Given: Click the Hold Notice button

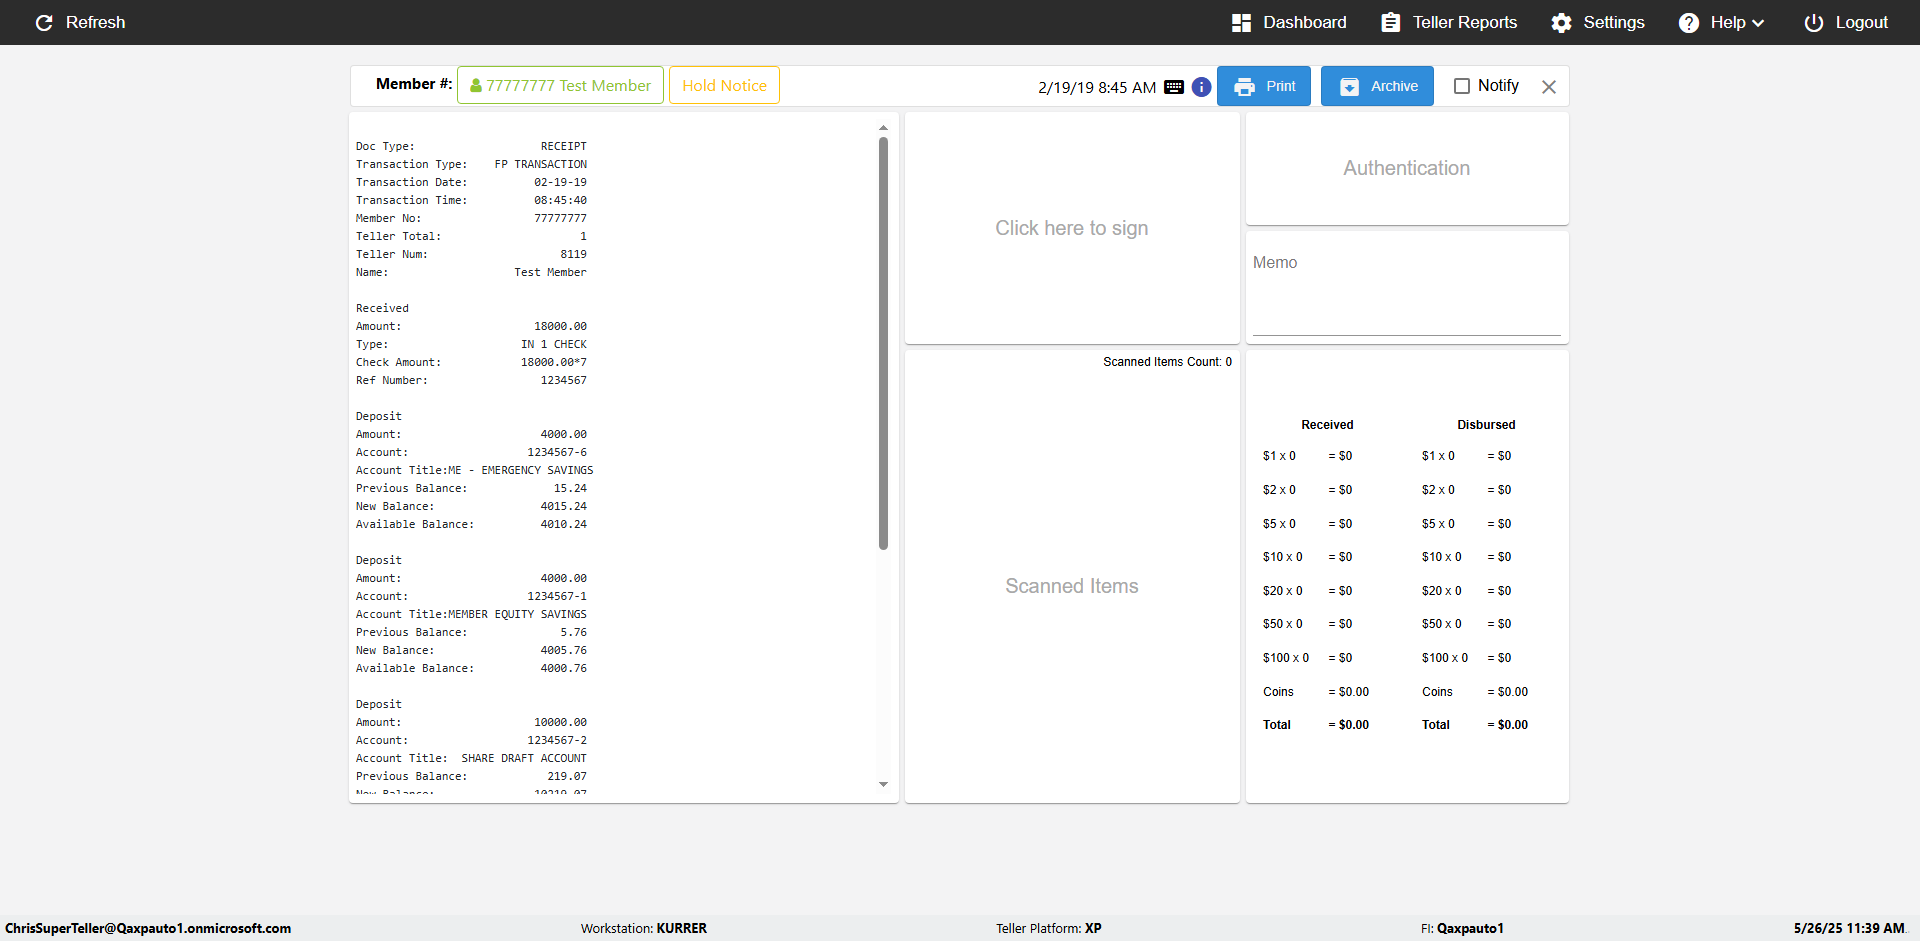Looking at the screenshot, I should point(724,85).
